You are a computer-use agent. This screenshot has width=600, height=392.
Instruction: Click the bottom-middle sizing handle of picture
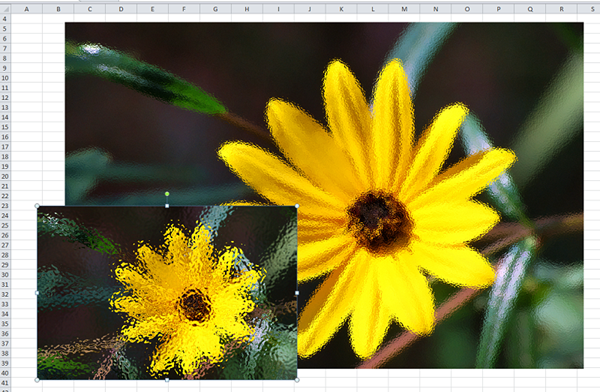pyautogui.click(x=167, y=380)
